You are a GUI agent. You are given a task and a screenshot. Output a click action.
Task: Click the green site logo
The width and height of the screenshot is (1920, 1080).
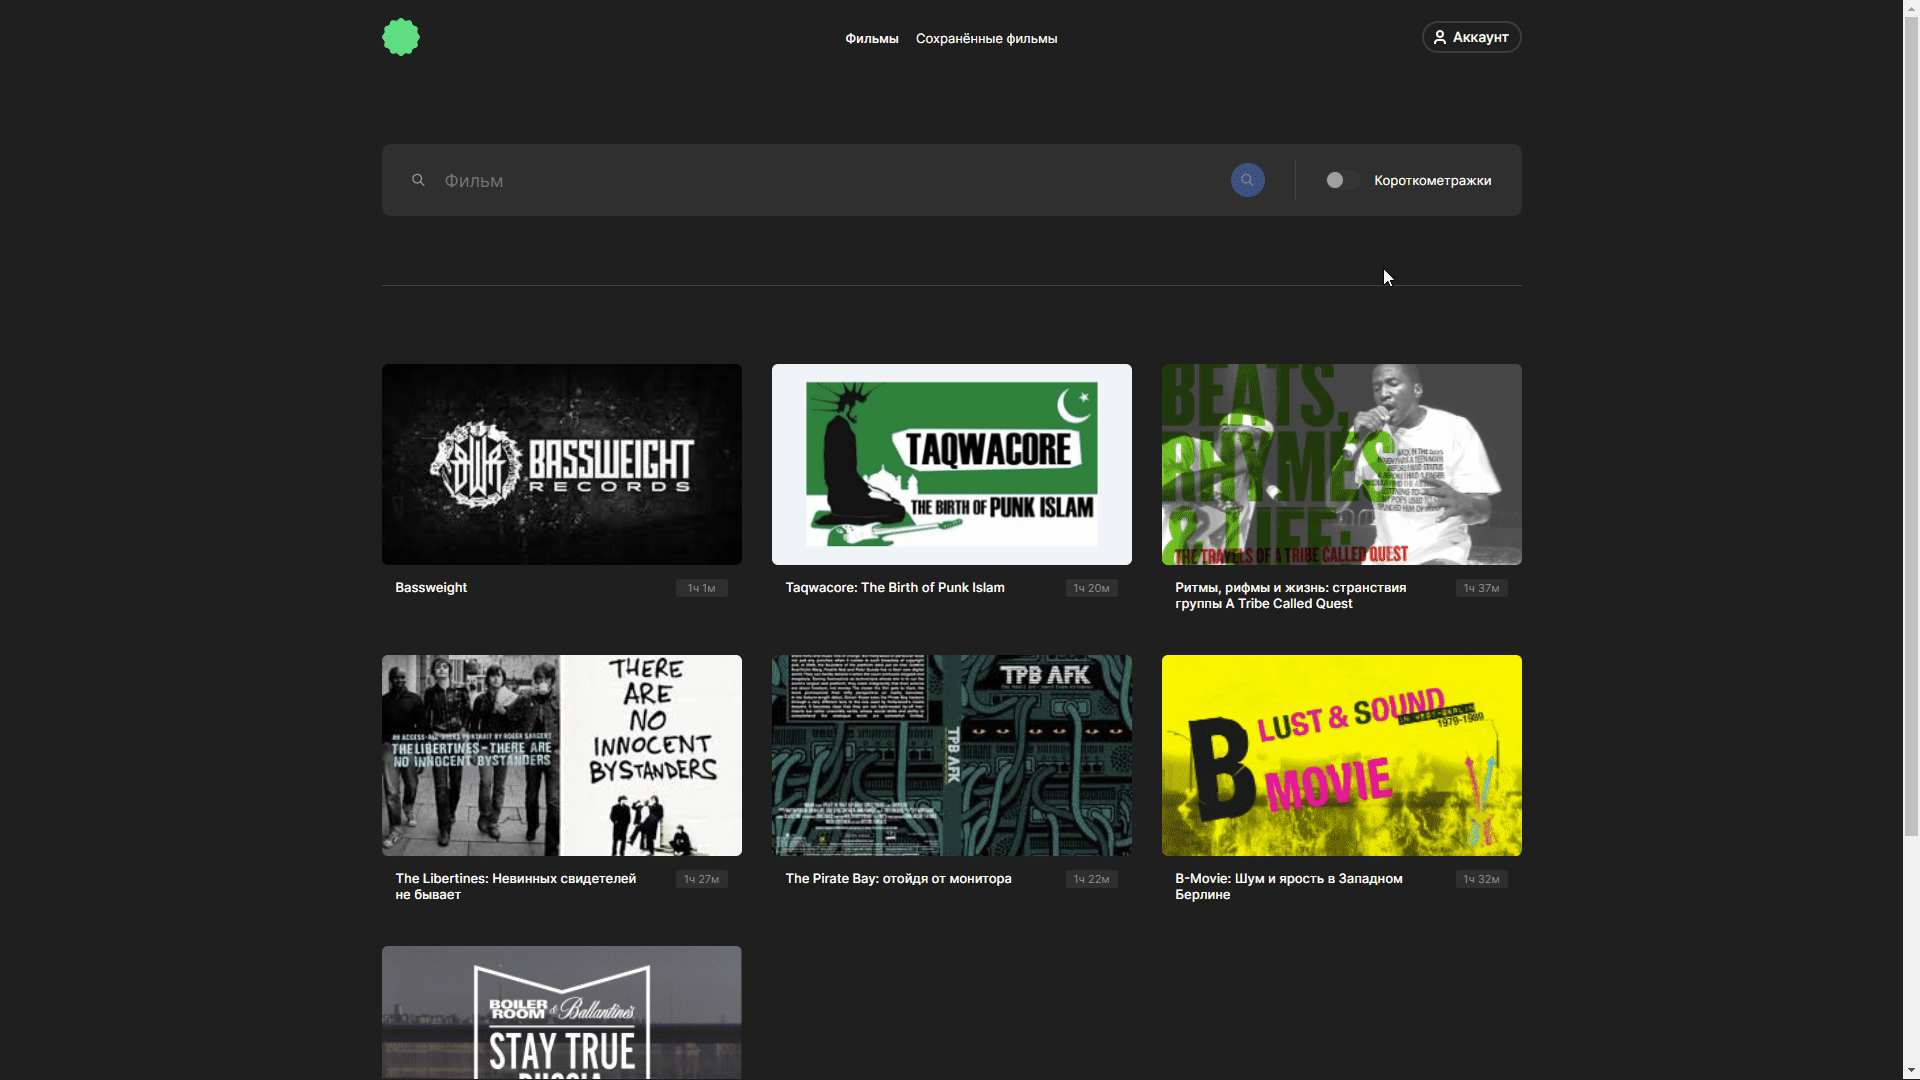[400, 36]
